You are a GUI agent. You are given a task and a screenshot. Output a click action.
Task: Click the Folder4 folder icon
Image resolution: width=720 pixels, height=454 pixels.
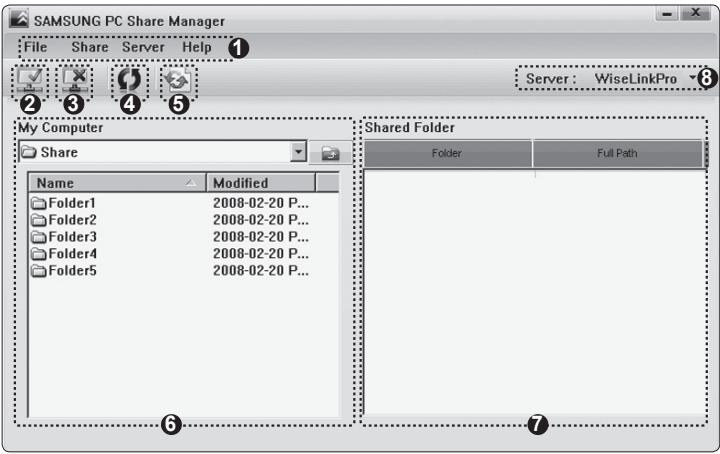39,254
